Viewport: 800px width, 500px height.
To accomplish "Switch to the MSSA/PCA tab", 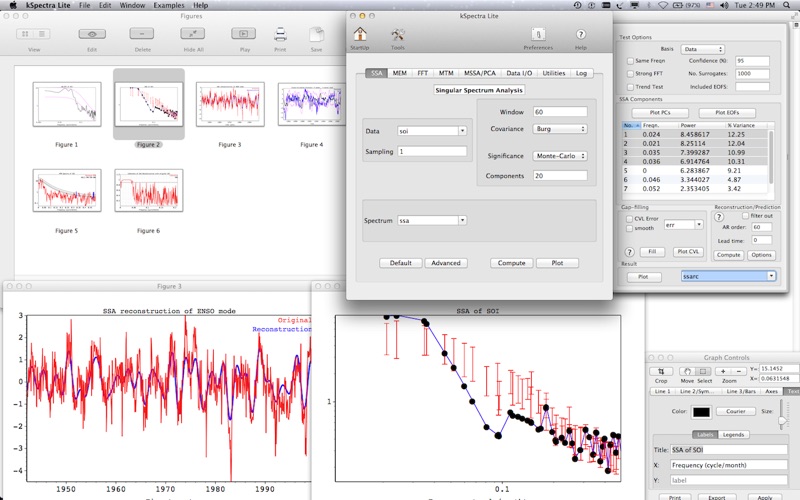I will coord(479,73).
